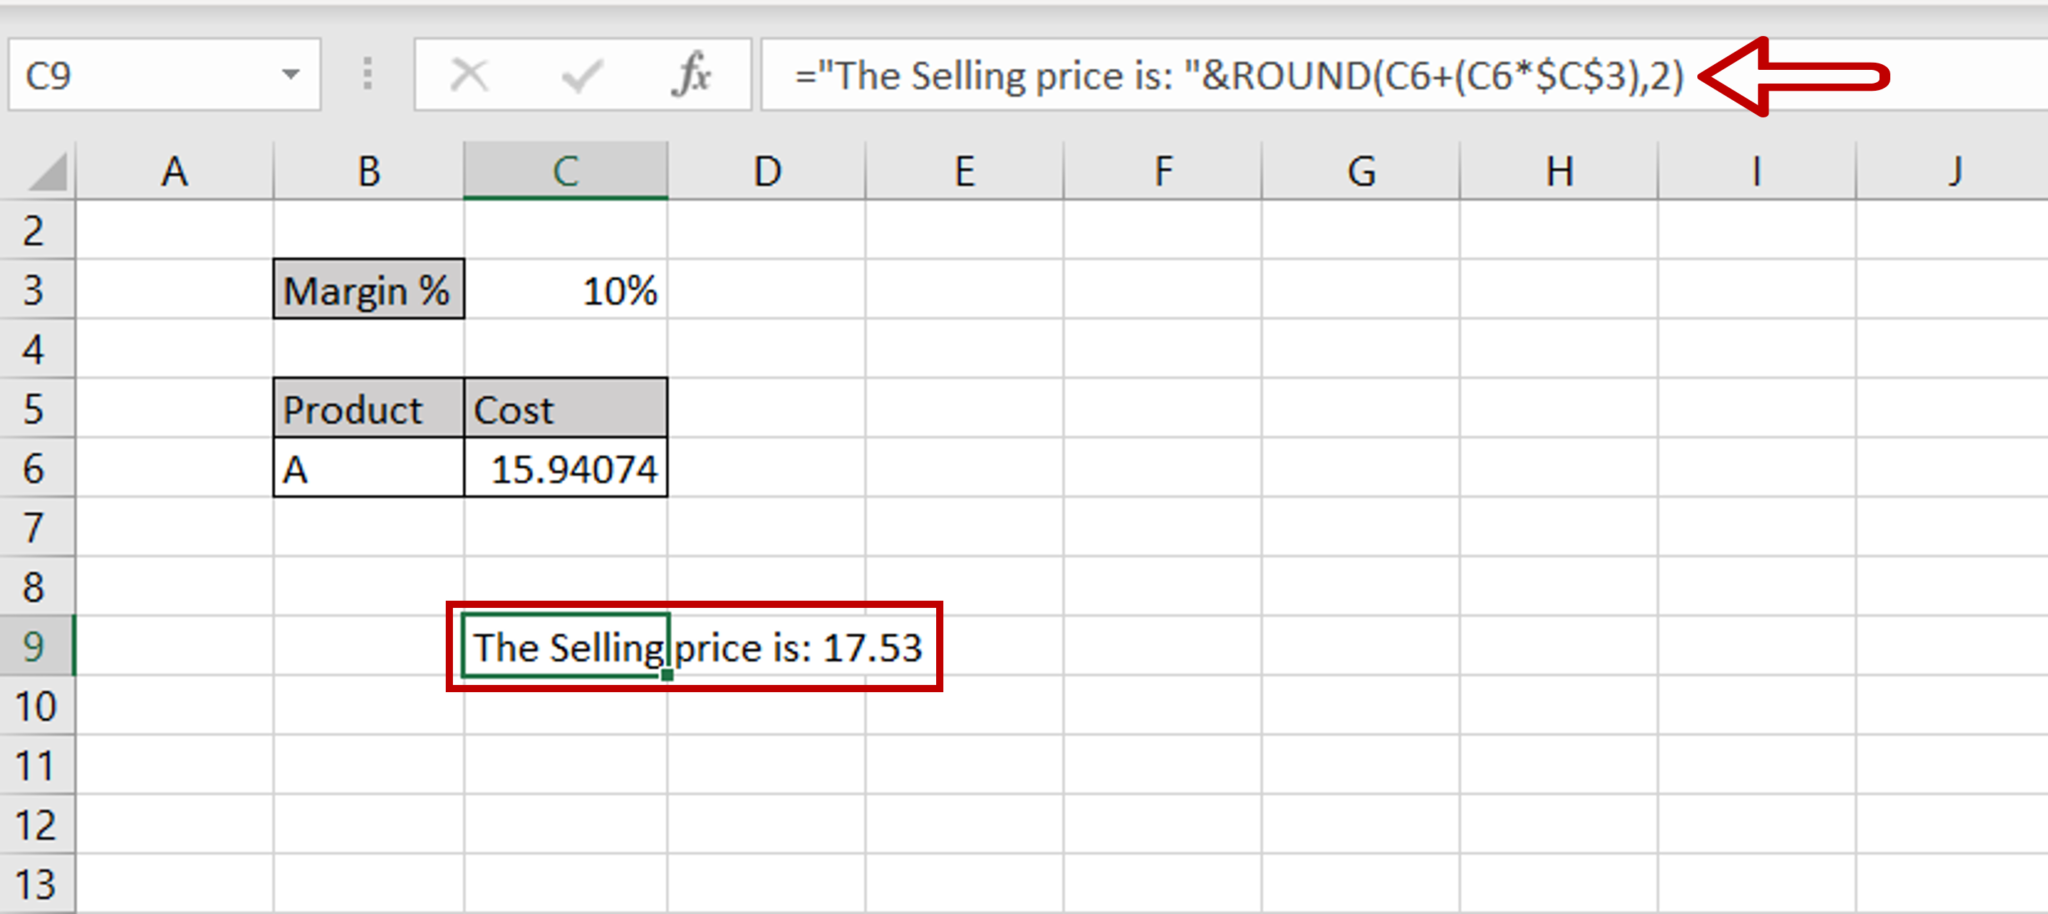Select the Enter checkmark icon on formula bar
This screenshot has height=914, width=2048.
pos(581,73)
